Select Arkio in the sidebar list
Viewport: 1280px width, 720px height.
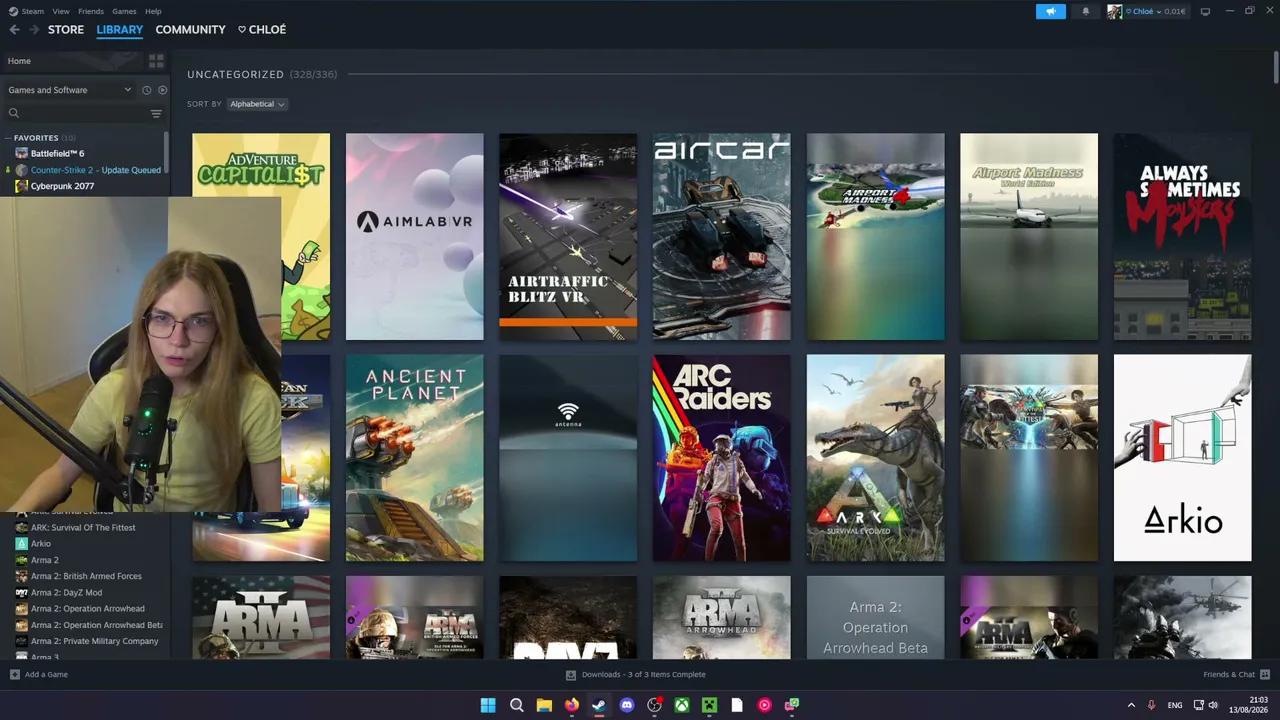(x=41, y=544)
